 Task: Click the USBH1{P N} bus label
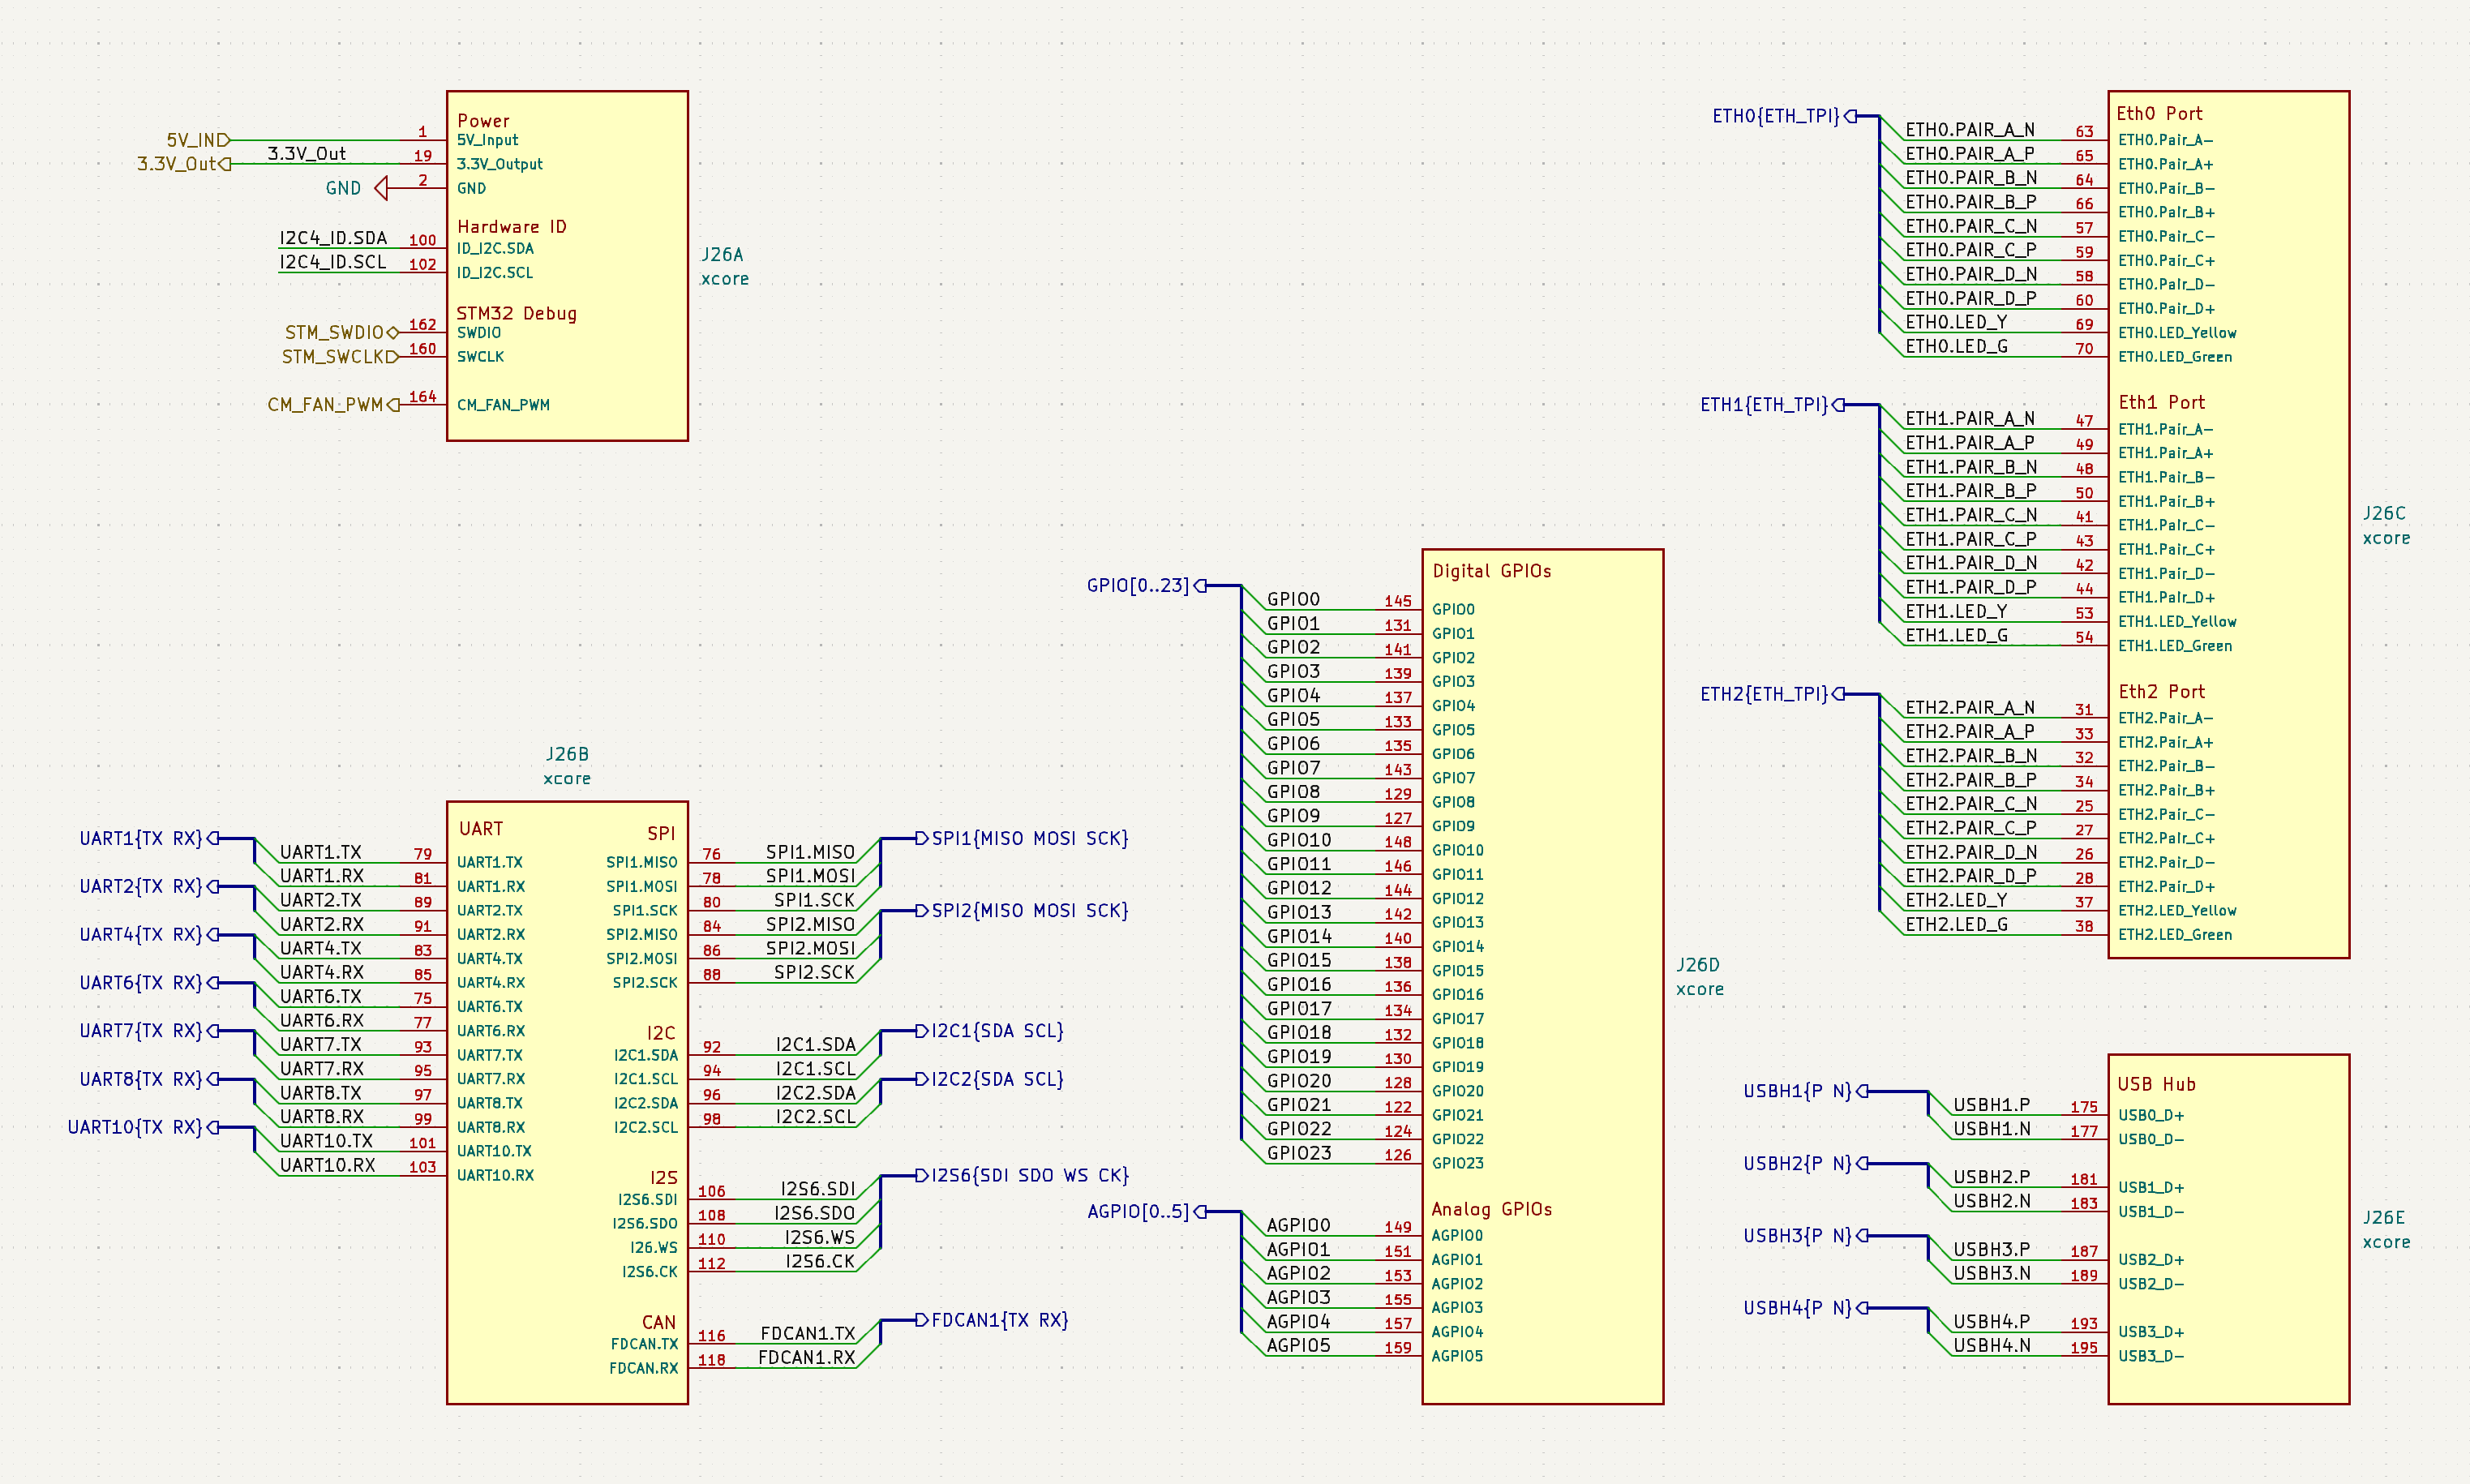coord(1806,1092)
